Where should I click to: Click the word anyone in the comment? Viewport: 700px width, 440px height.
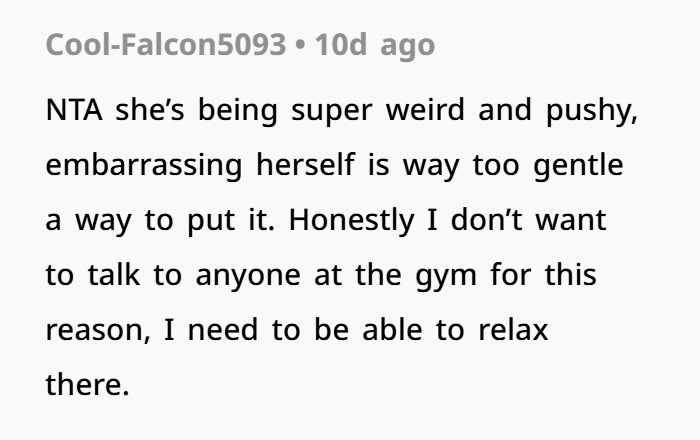(x=248, y=276)
